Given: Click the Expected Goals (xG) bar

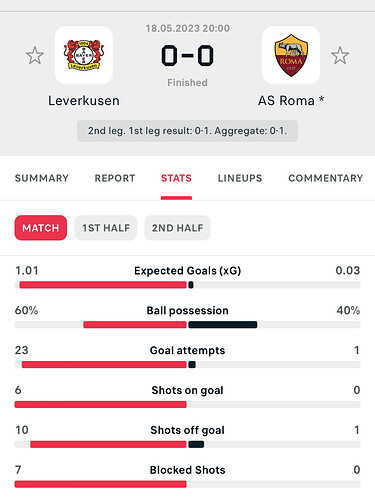Looking at the screenshot, I should (187, 285).
